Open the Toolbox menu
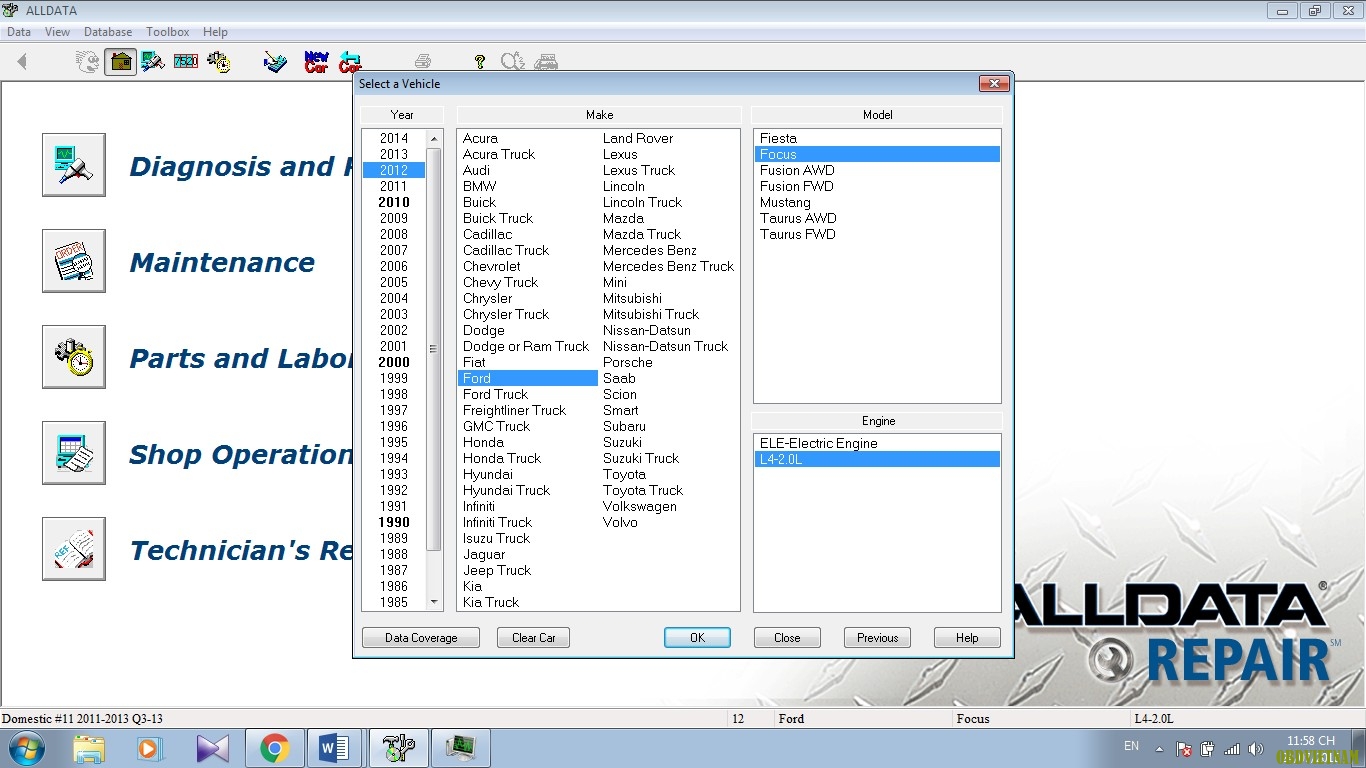 point(168,32)
